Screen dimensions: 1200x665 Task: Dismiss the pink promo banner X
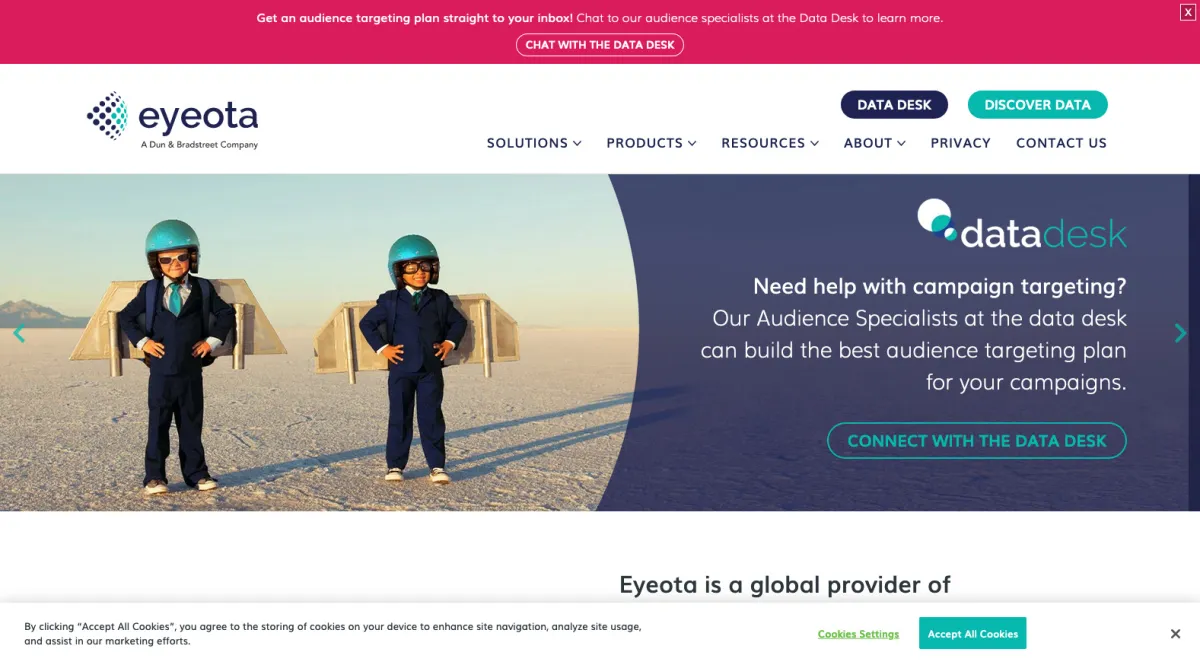point(1187,12)
